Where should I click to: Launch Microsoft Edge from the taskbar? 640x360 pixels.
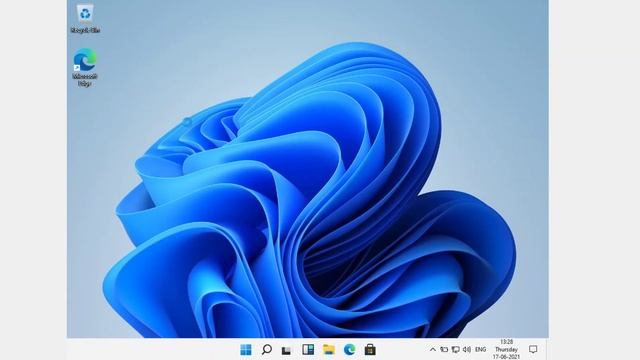(x=349, y=349)
